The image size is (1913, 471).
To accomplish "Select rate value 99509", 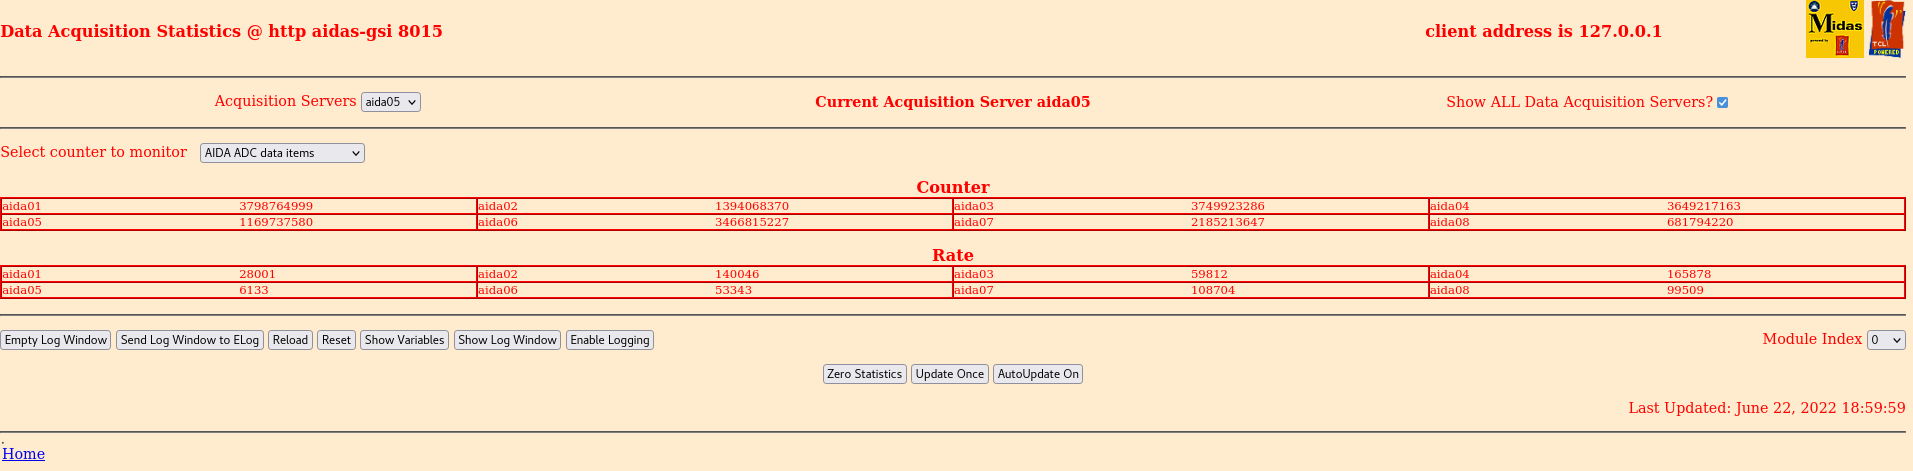I will click(x=1685, y=290).
